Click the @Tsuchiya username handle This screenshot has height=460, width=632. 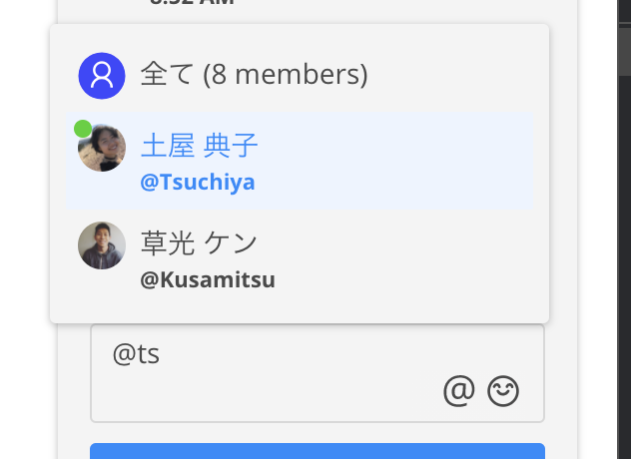[x=198, y=182]
